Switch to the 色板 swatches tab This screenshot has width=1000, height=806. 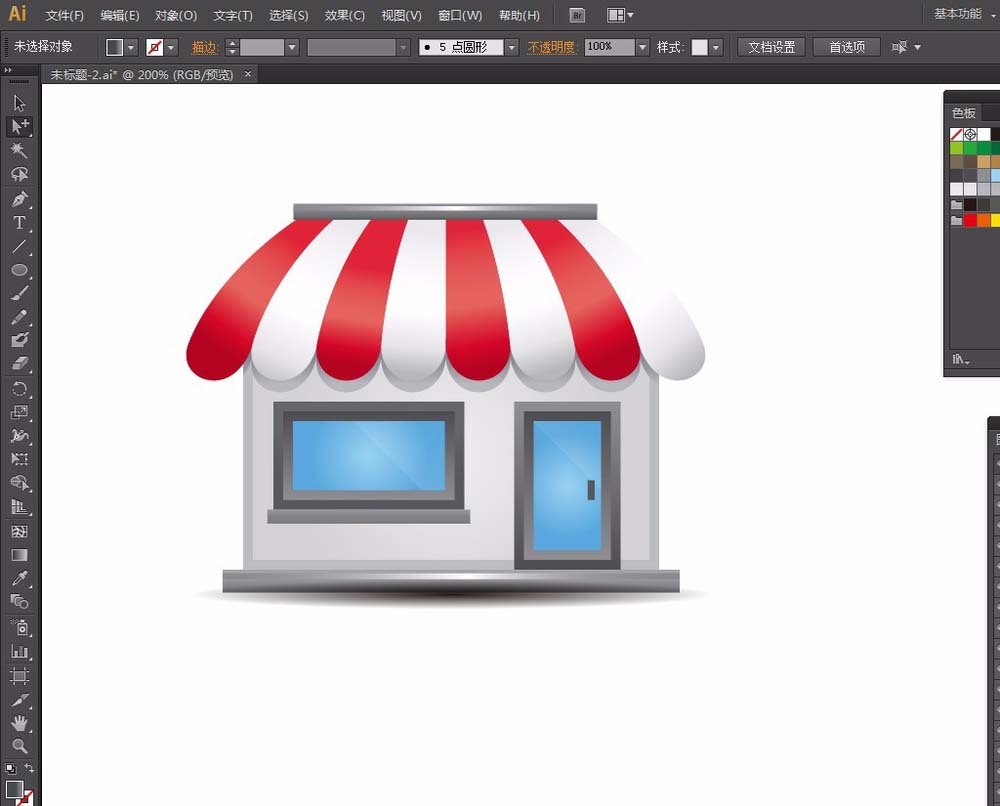964,113
